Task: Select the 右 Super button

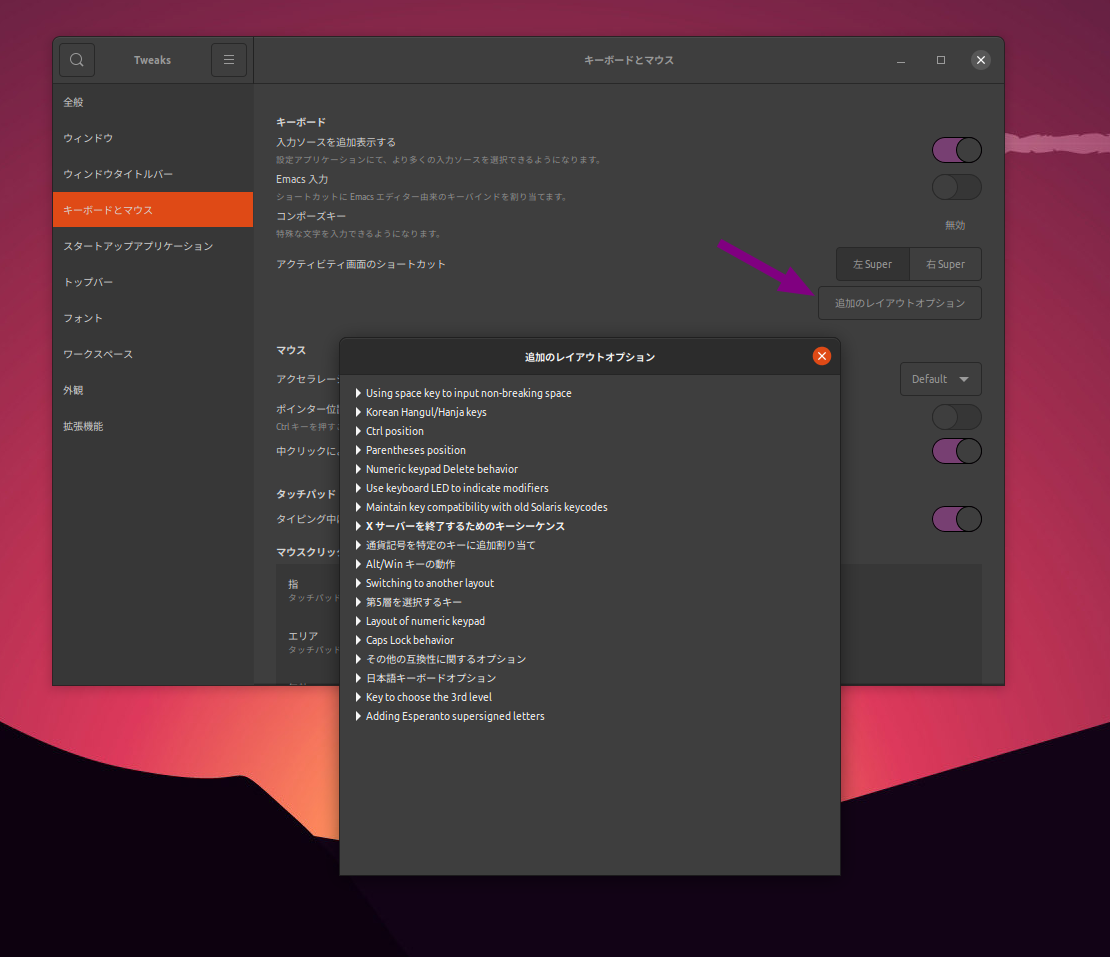Action: click(945, 264)
